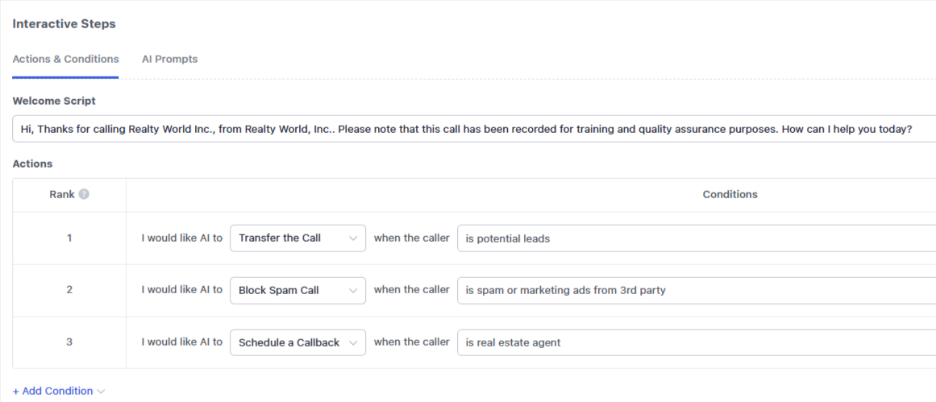Click into the Welcome Script text field

click(470, 129)
